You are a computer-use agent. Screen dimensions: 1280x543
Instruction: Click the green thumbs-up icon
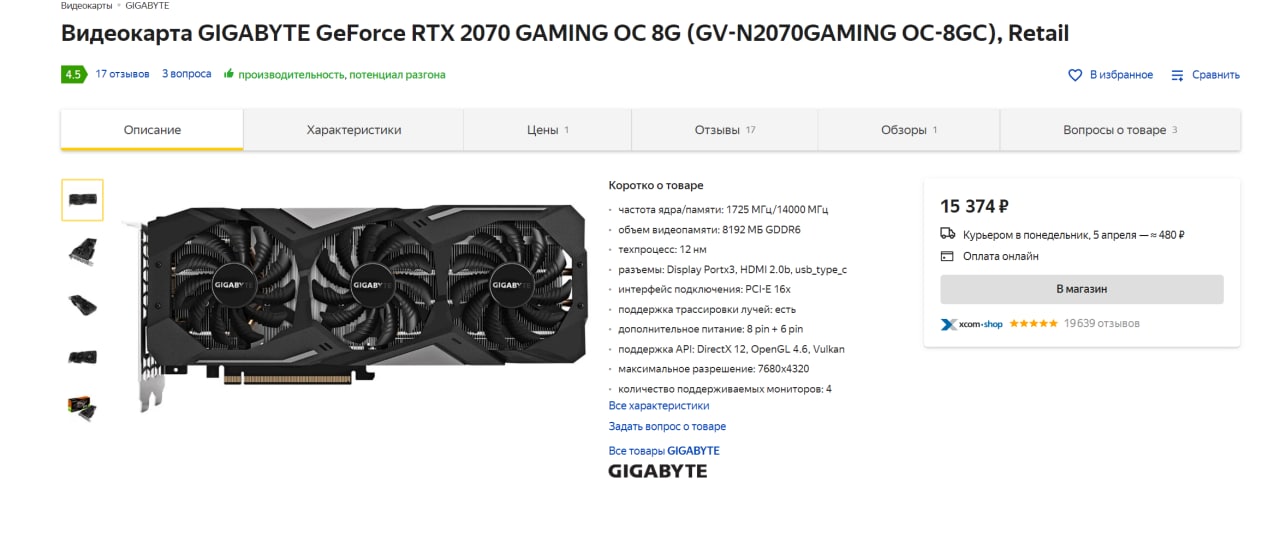point(229,74)
